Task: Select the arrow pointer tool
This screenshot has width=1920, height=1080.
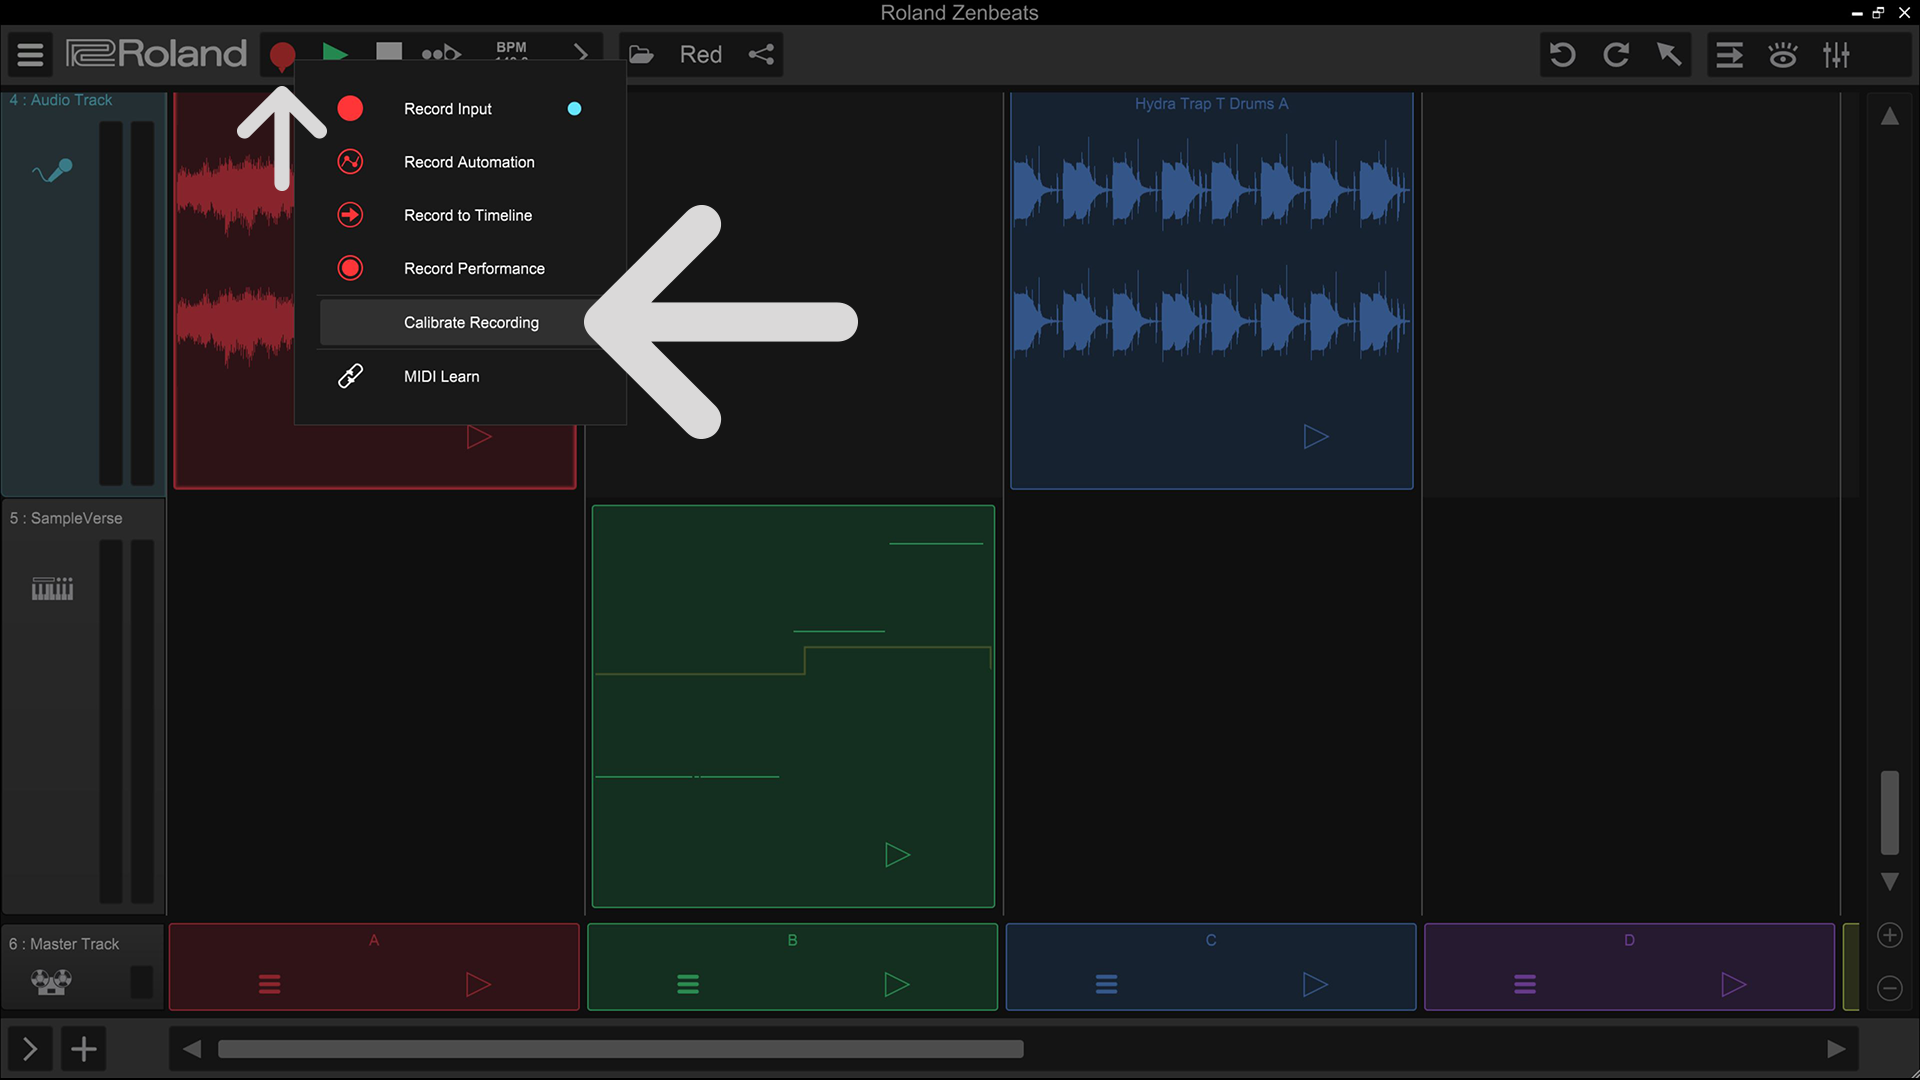Action: click(1669, 54)
